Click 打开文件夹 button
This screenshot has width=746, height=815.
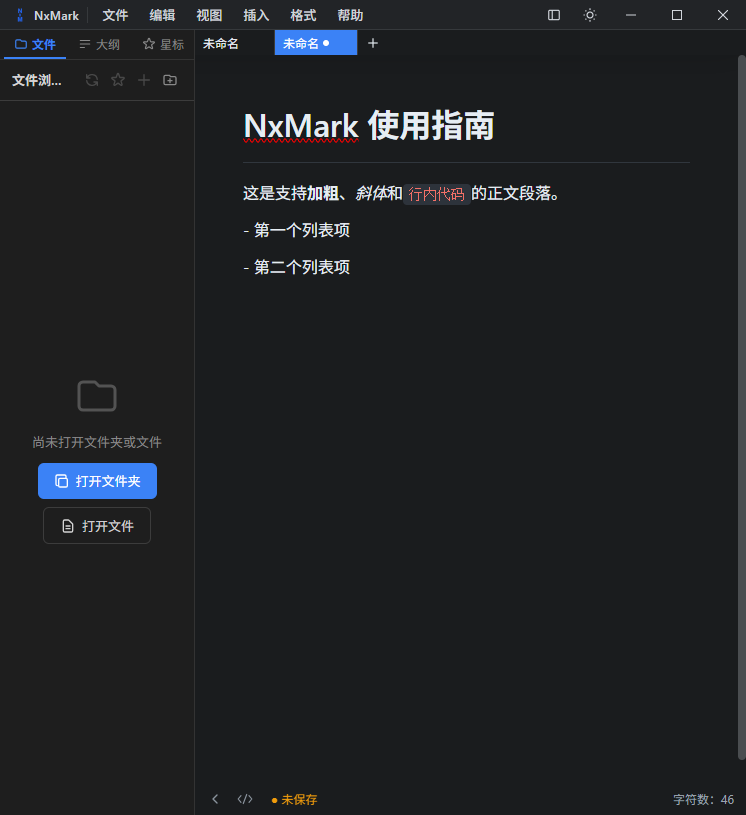[97, 481]
